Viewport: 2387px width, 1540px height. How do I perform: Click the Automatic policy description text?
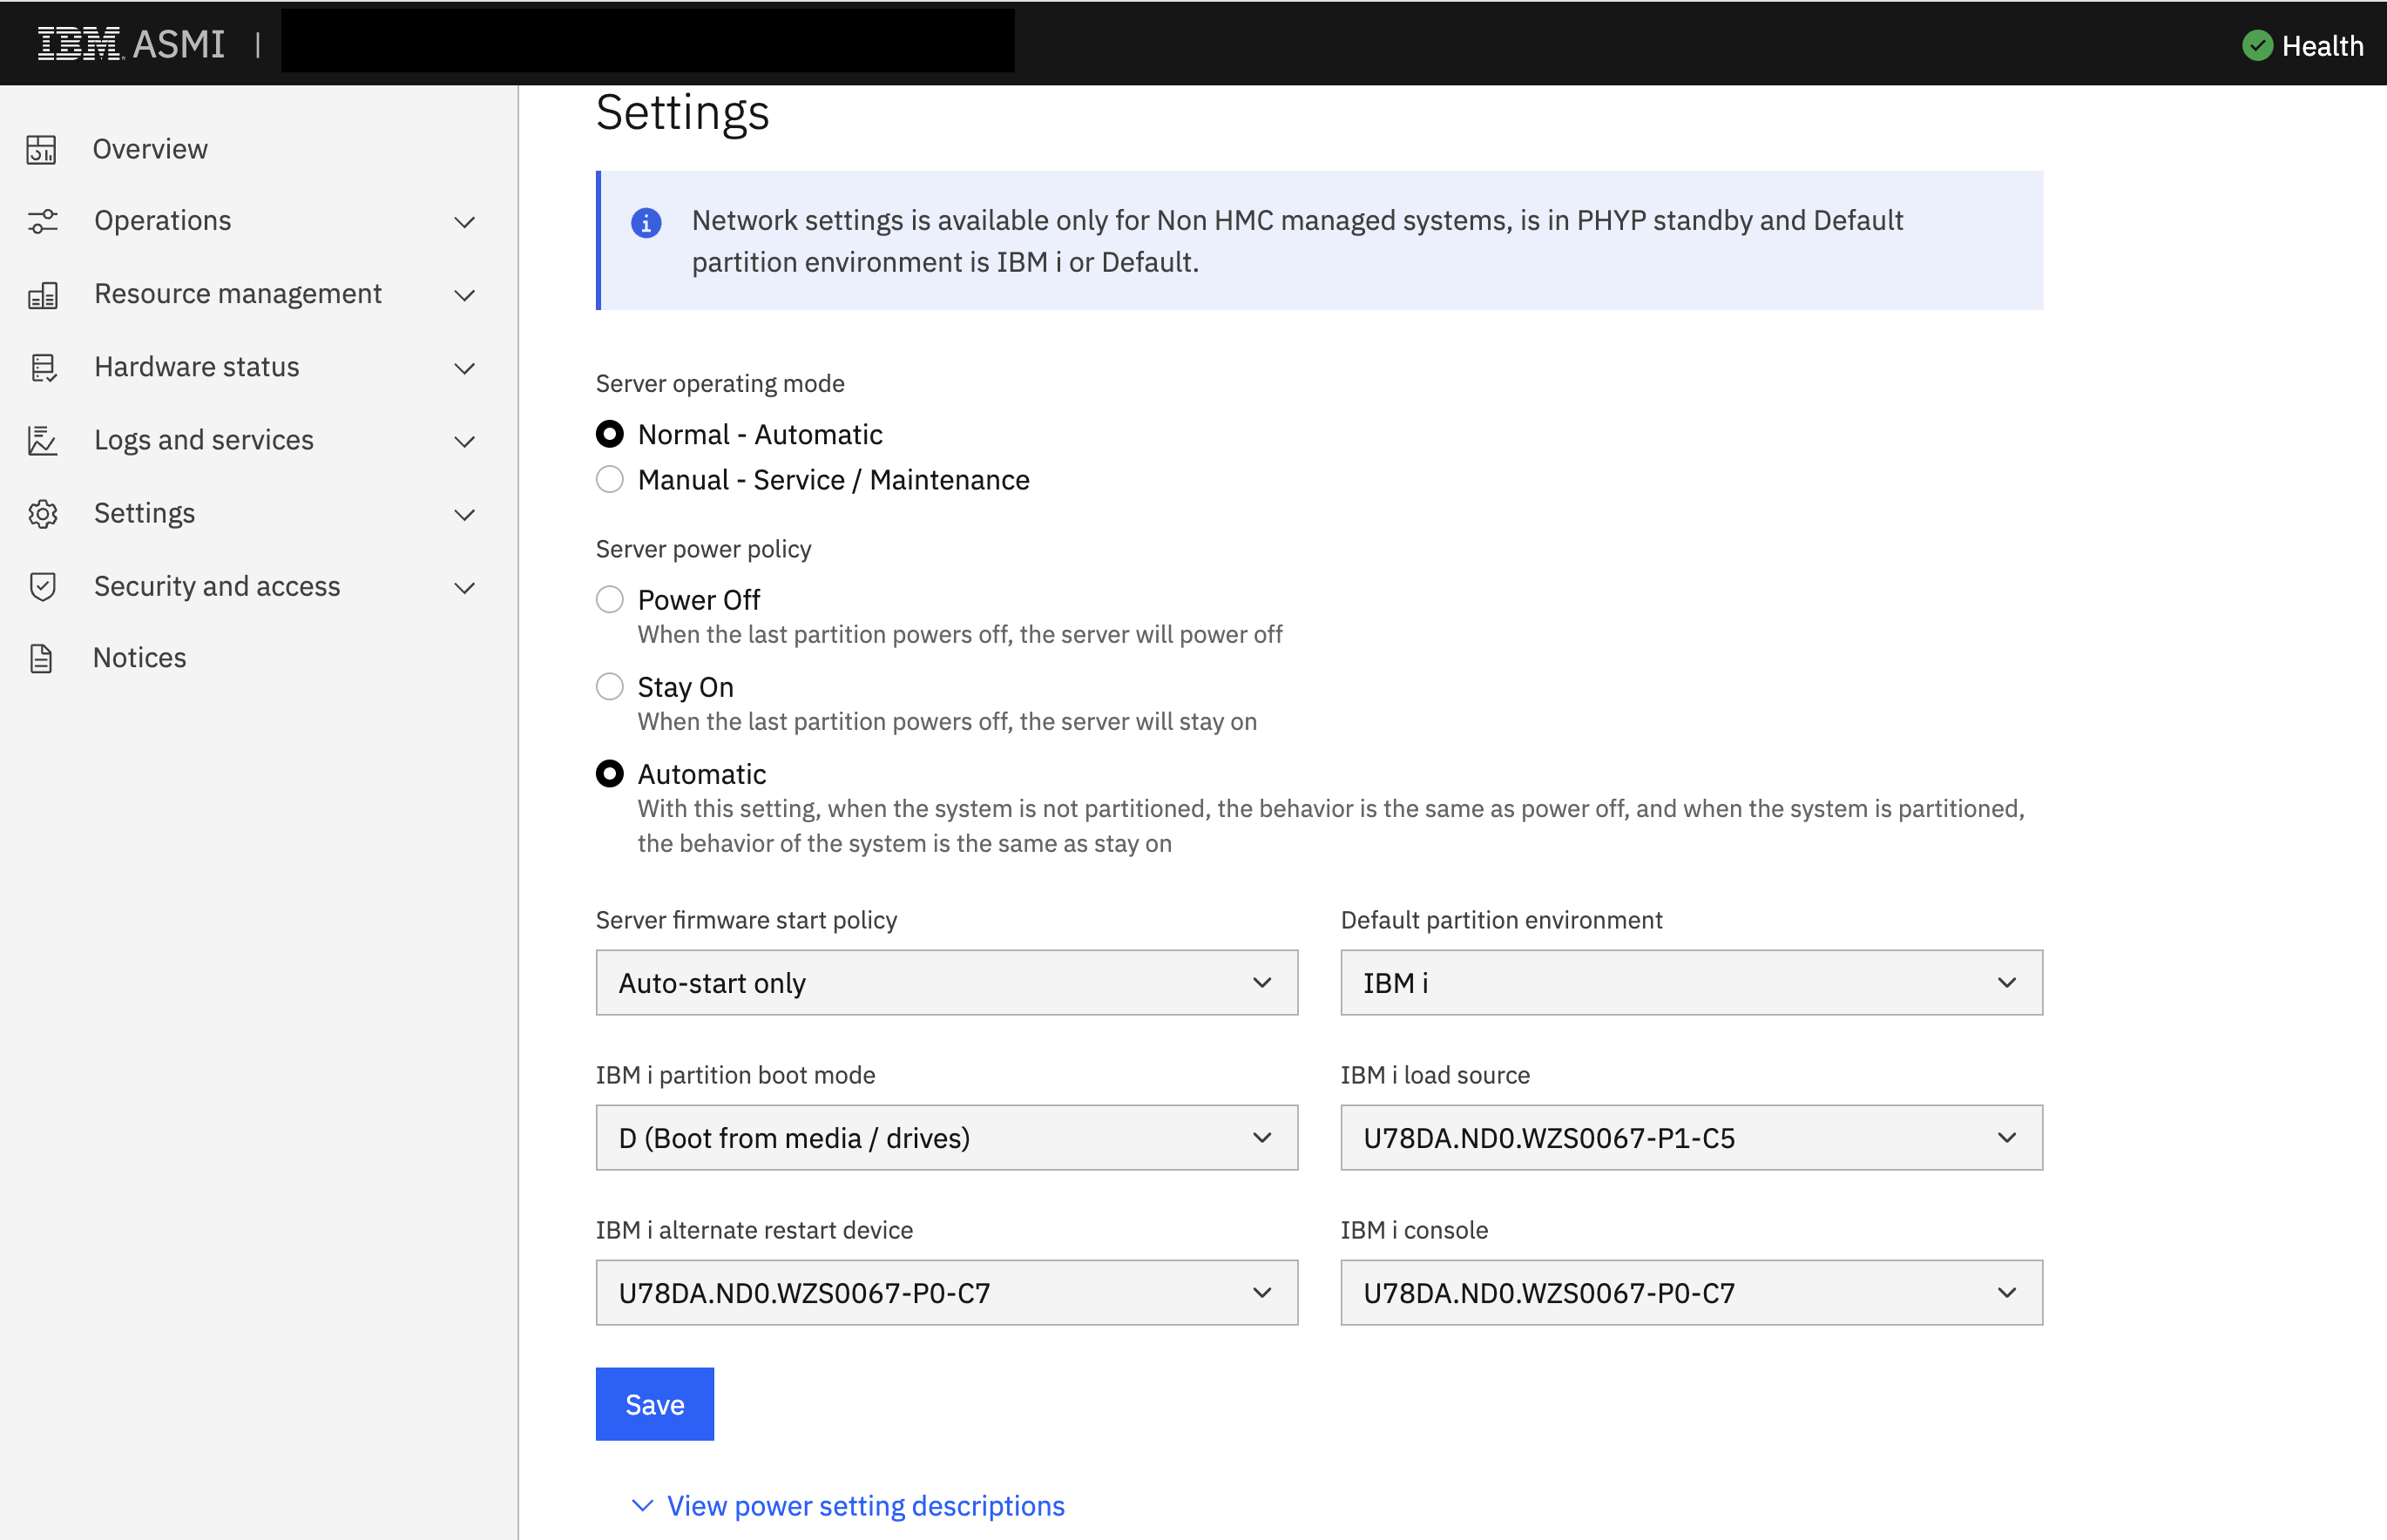click(1331, 826)
